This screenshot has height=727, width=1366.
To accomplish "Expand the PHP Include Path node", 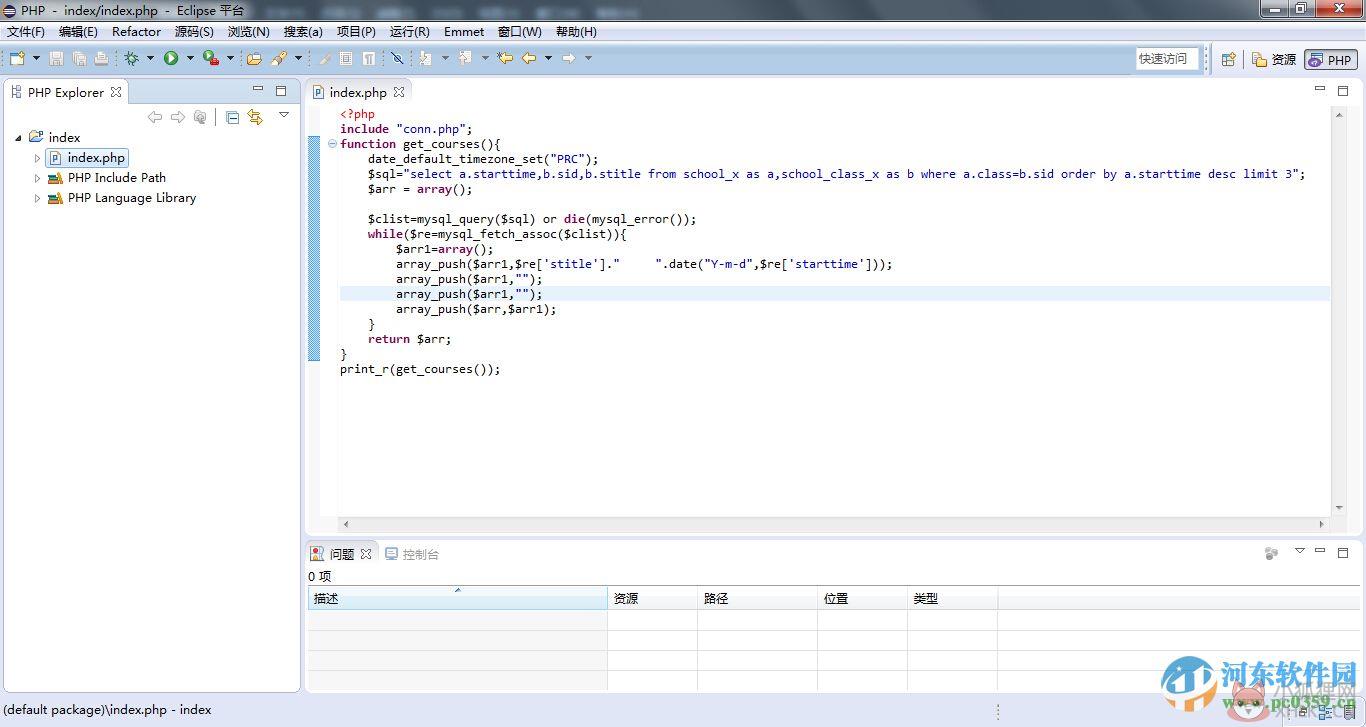I will click(x=37, y=178).
